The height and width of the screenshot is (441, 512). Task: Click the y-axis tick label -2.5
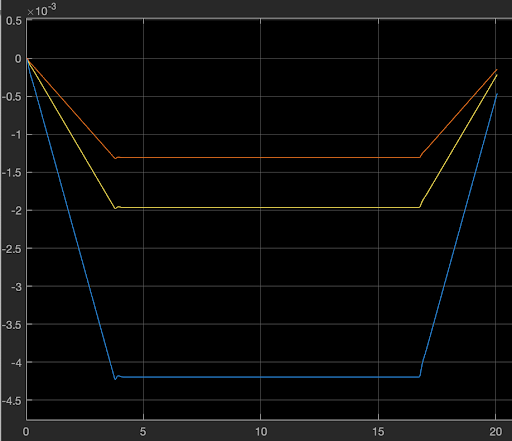coord(12,249)
